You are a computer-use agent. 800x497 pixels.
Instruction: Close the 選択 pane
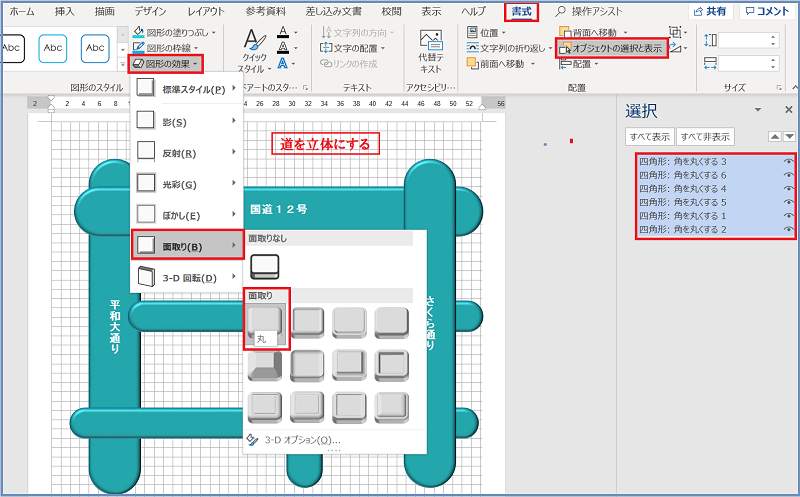pos(788,110)
